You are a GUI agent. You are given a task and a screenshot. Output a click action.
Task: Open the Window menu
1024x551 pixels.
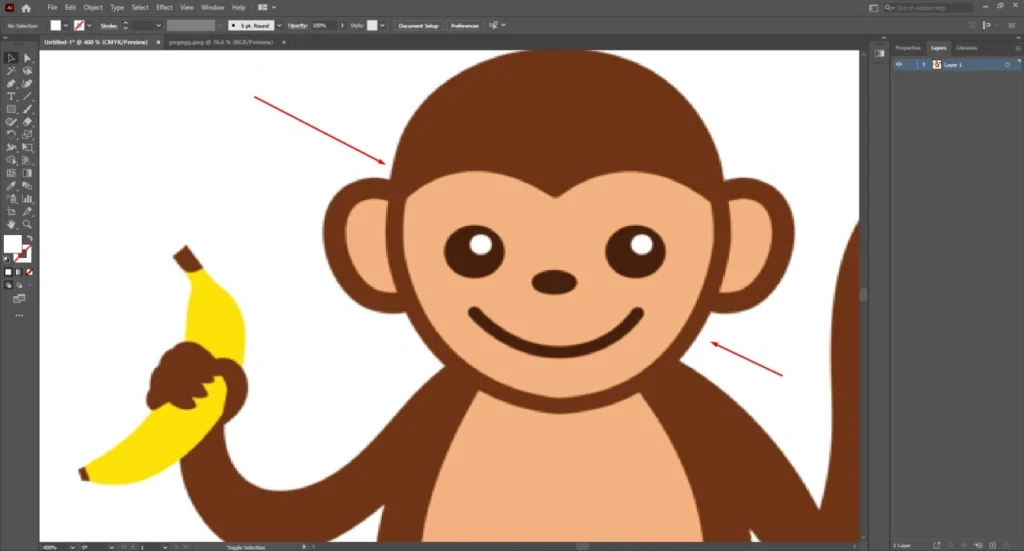(x=212, y=8)
